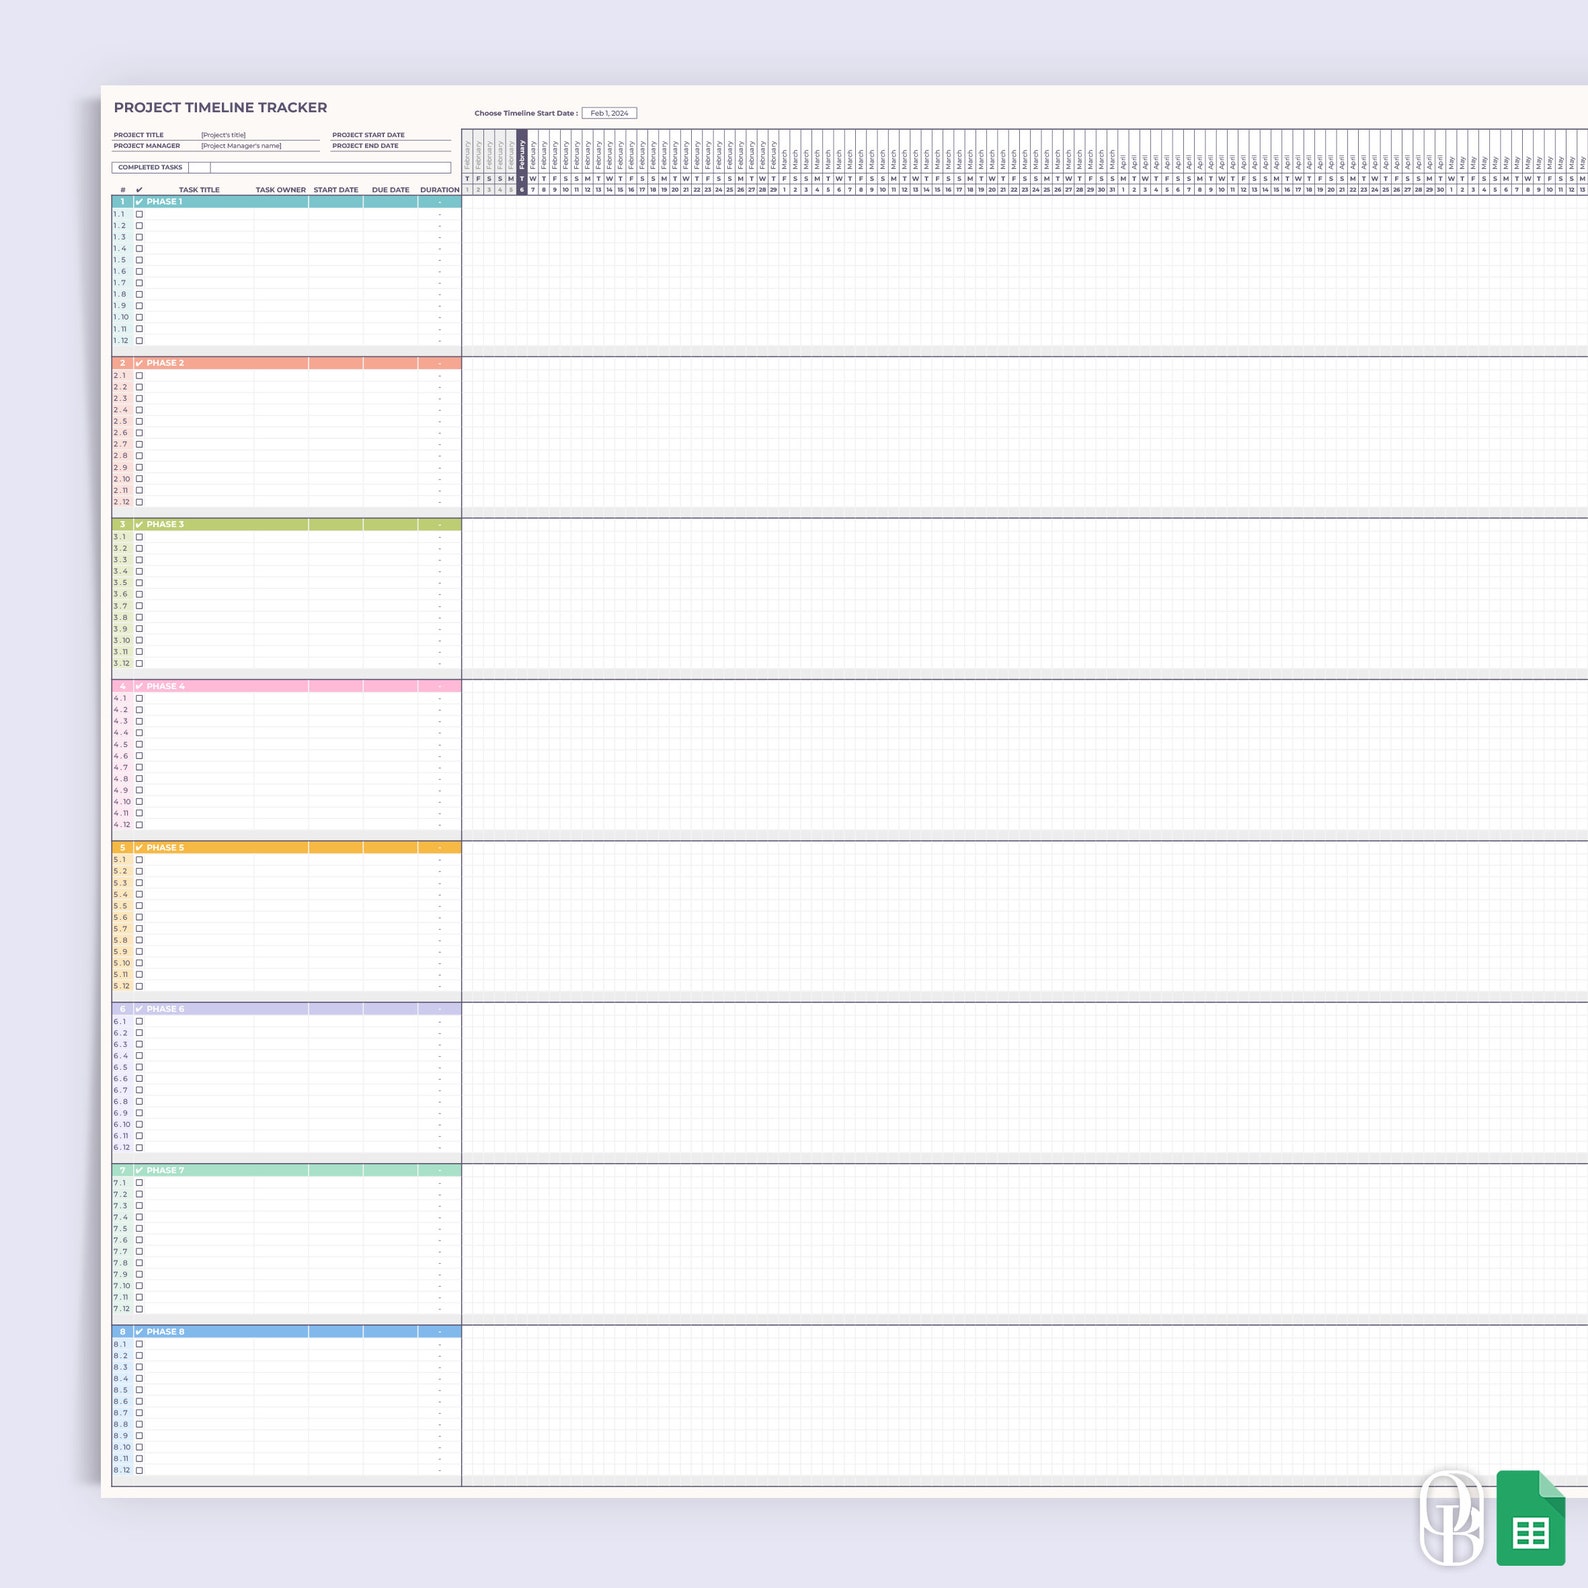1588x1588 pixels.
Task: Open the Timeline Start Date selector Feb 1, 2024
Action: pos(609,113)
